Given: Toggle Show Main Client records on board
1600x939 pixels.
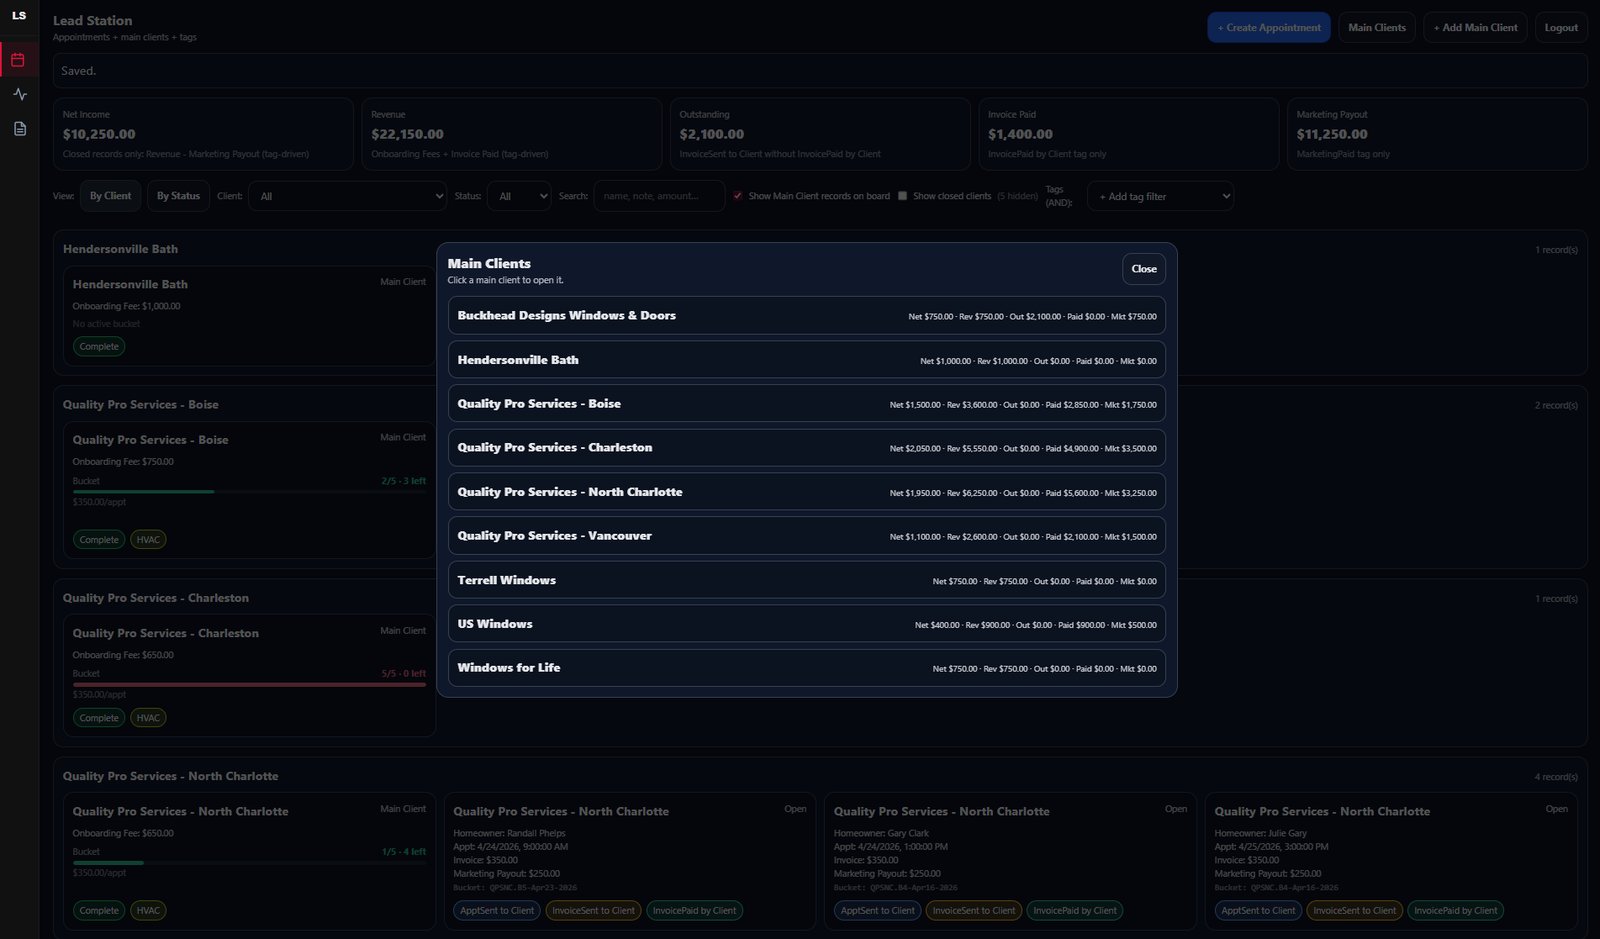Looking at the screenshot, I should [x=738, y=196].
